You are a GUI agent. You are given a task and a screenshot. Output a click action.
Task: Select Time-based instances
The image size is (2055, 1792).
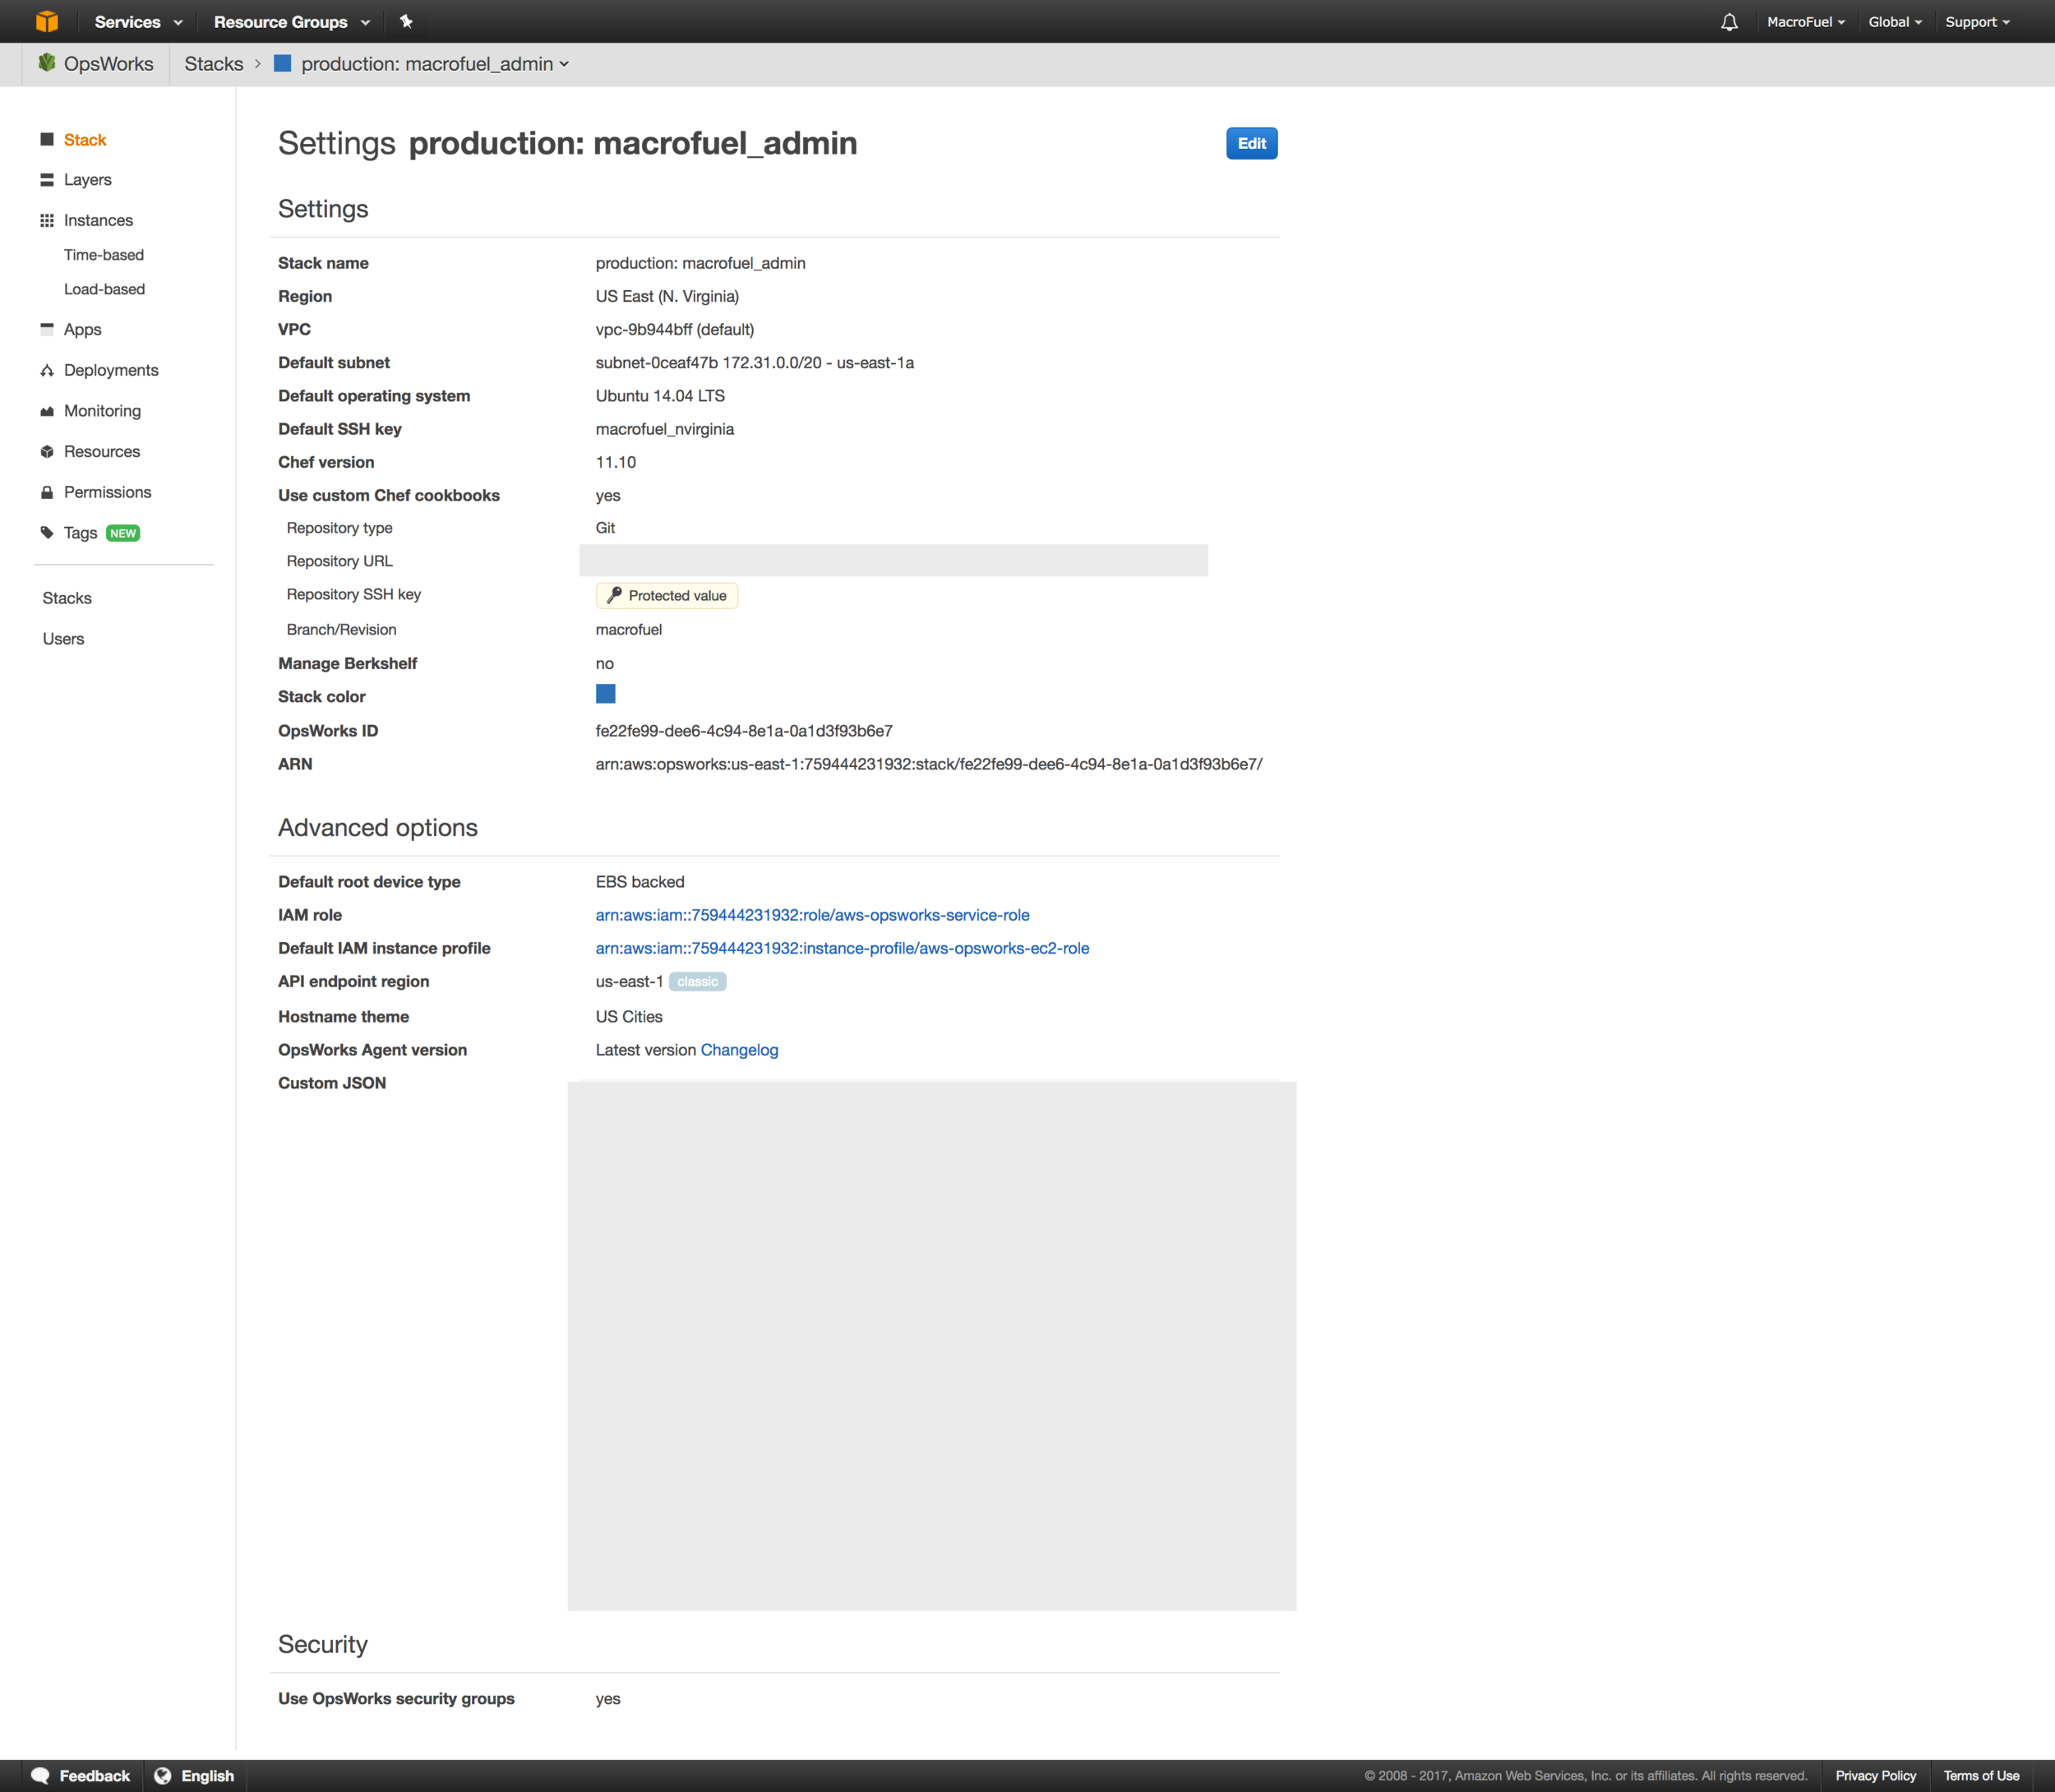click(104, 255)
